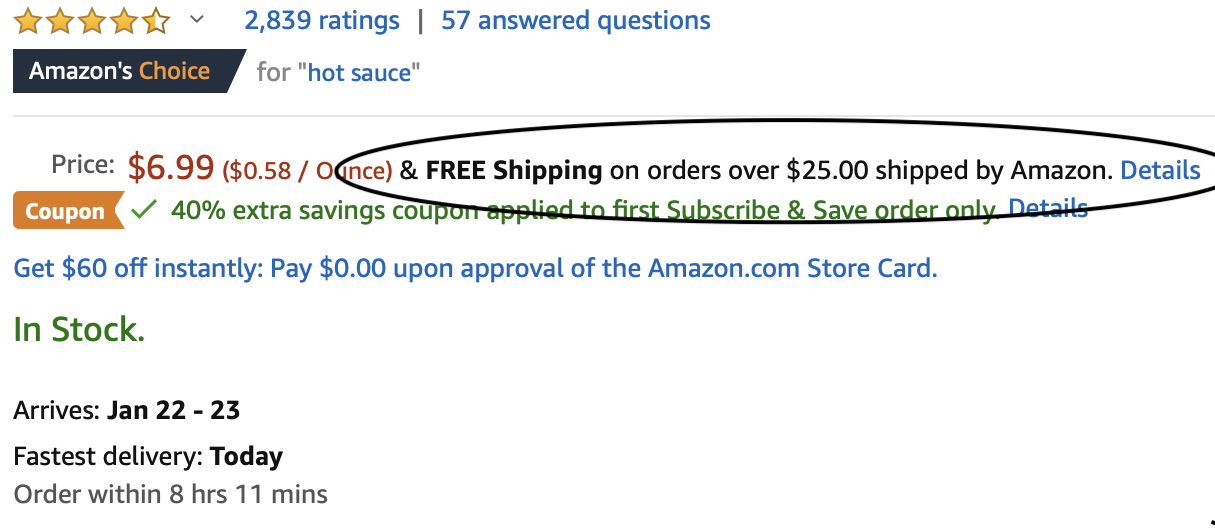1215x529 pixels.
Task: Click the $6.99 price
Action: [x=171, y=167]
